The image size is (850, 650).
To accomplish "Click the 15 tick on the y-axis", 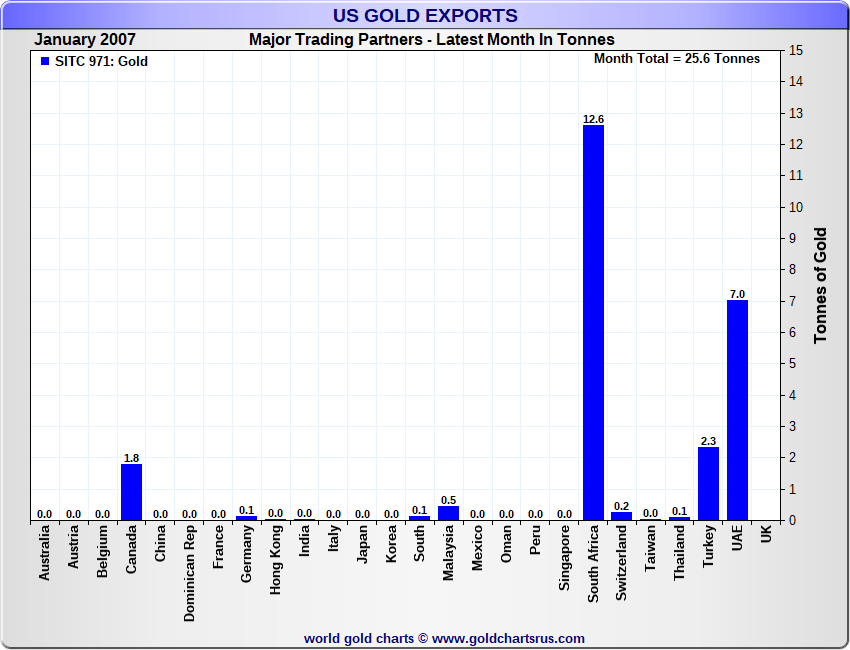I will coord(796,50).
